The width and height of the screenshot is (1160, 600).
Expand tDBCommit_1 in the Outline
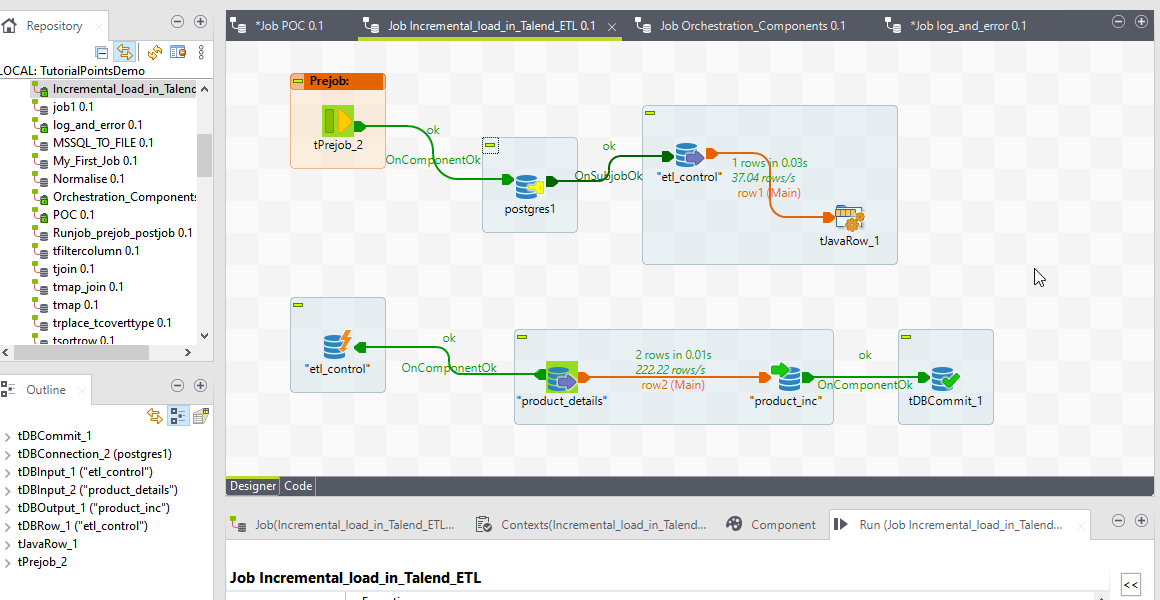tap(8, 436)
